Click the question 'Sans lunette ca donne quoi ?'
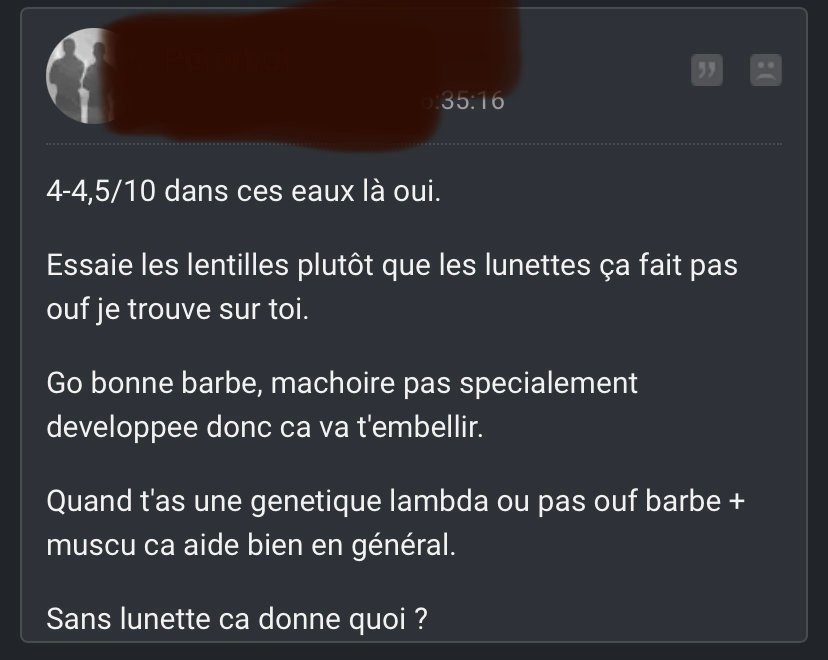The height and width of the screenshot is (660, 828). coord(237,619)
